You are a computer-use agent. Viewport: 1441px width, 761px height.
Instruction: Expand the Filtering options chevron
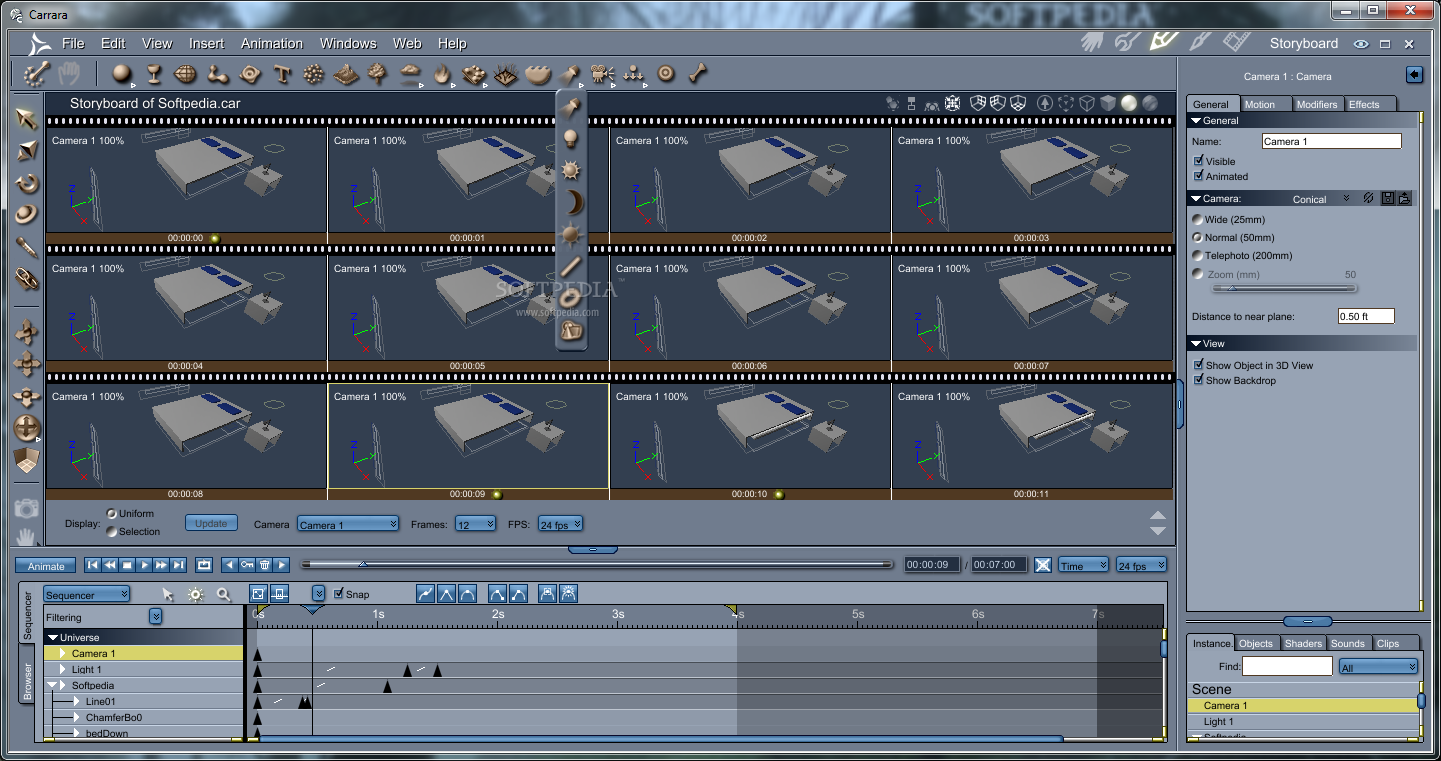click(156, 617)
